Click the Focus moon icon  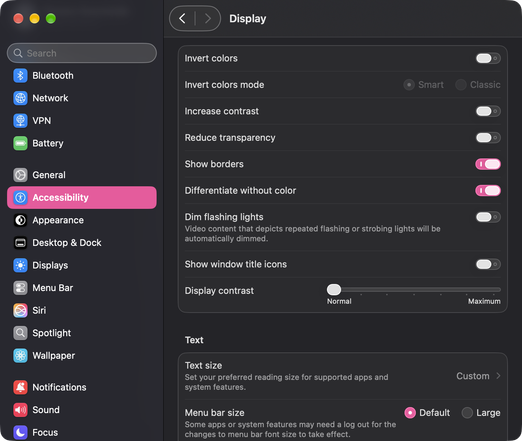[x=20, y=432]
